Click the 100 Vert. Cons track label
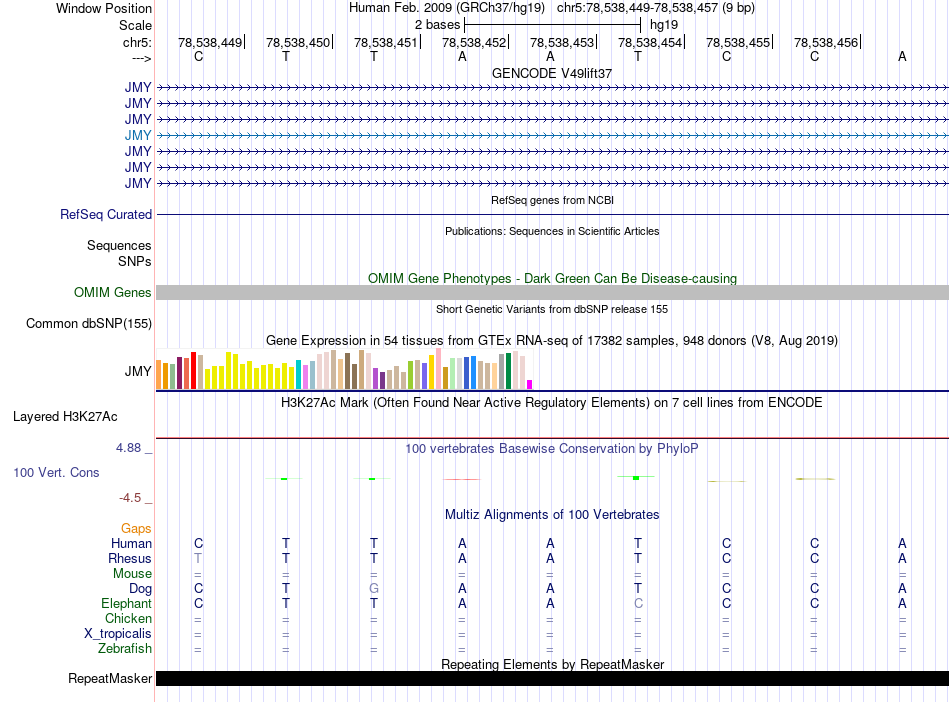This screenshot has height=702, width=950. [x=56, y=472]
